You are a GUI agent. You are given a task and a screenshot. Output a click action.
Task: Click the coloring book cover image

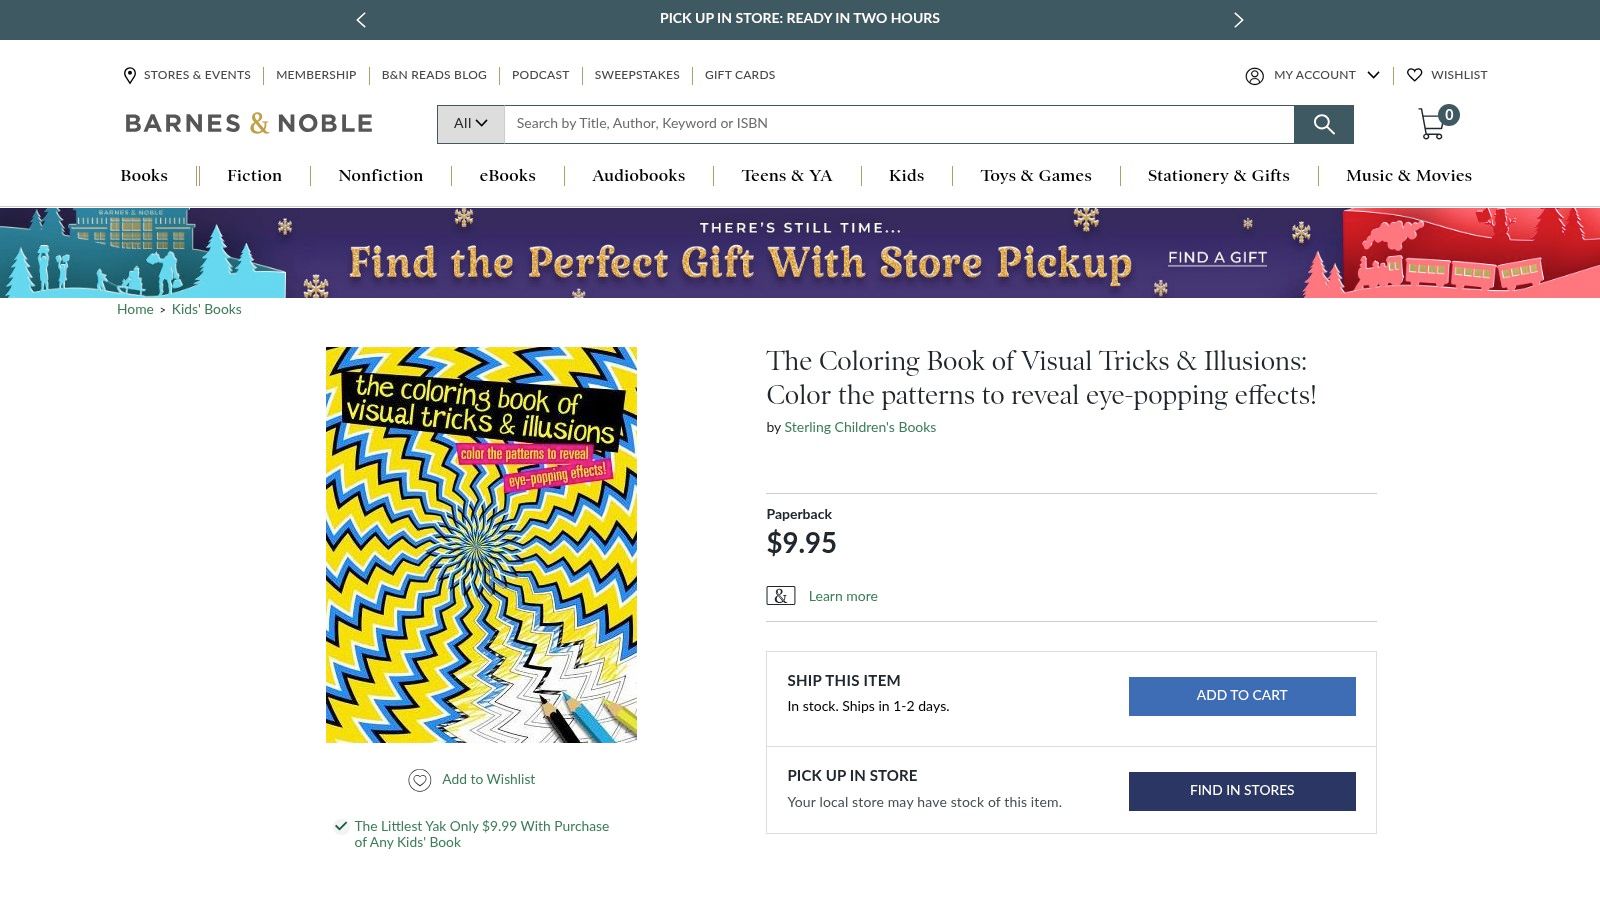481,544
